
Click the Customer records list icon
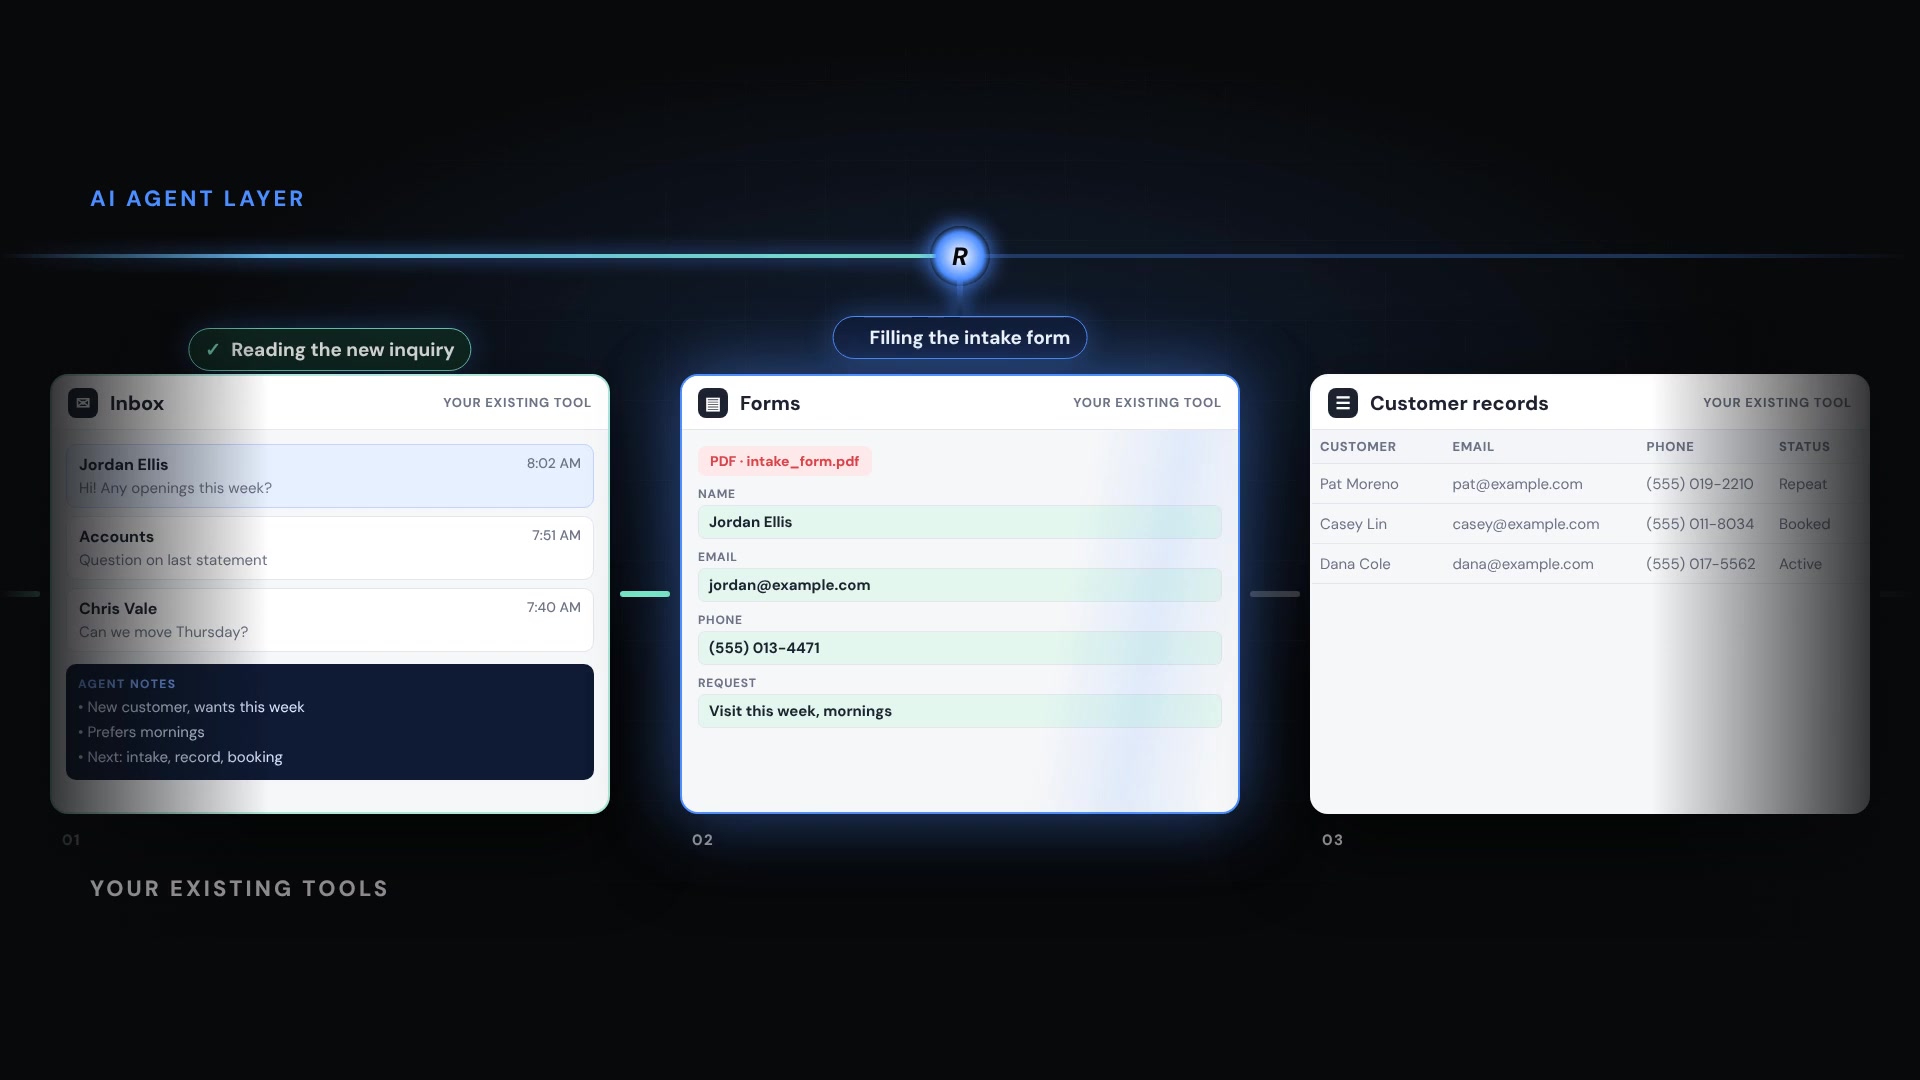pos(1343,403)
